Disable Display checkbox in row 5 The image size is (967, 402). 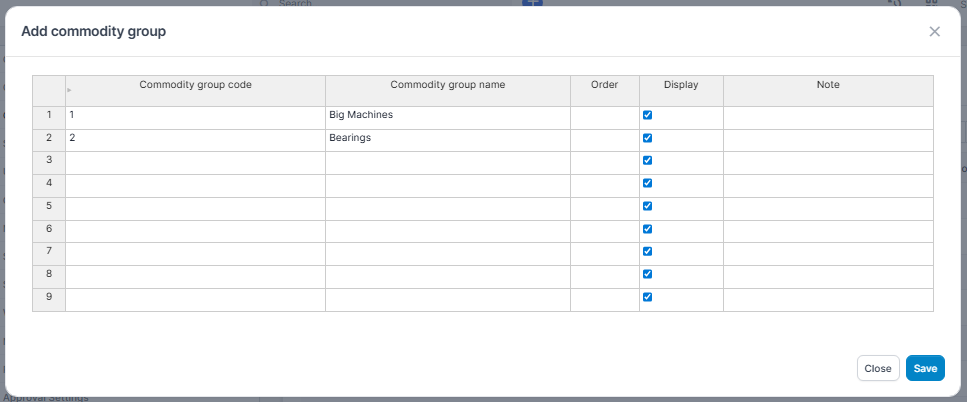coord(647,206)
